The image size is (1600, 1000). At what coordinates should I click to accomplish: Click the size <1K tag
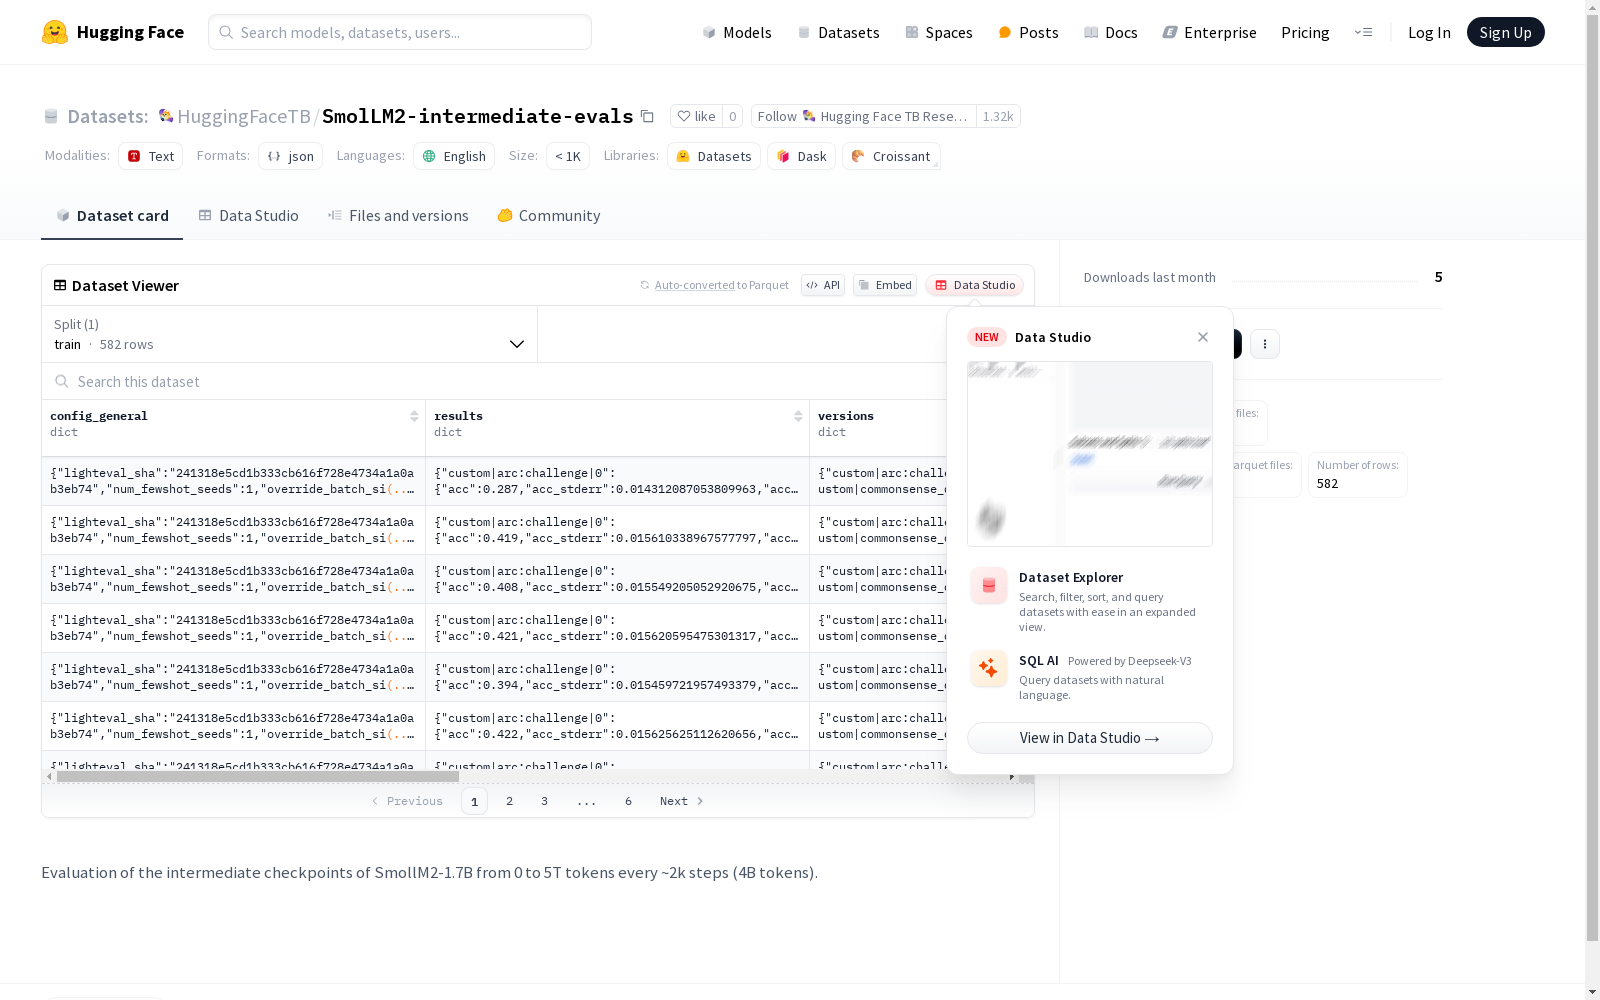coord(568,156)
